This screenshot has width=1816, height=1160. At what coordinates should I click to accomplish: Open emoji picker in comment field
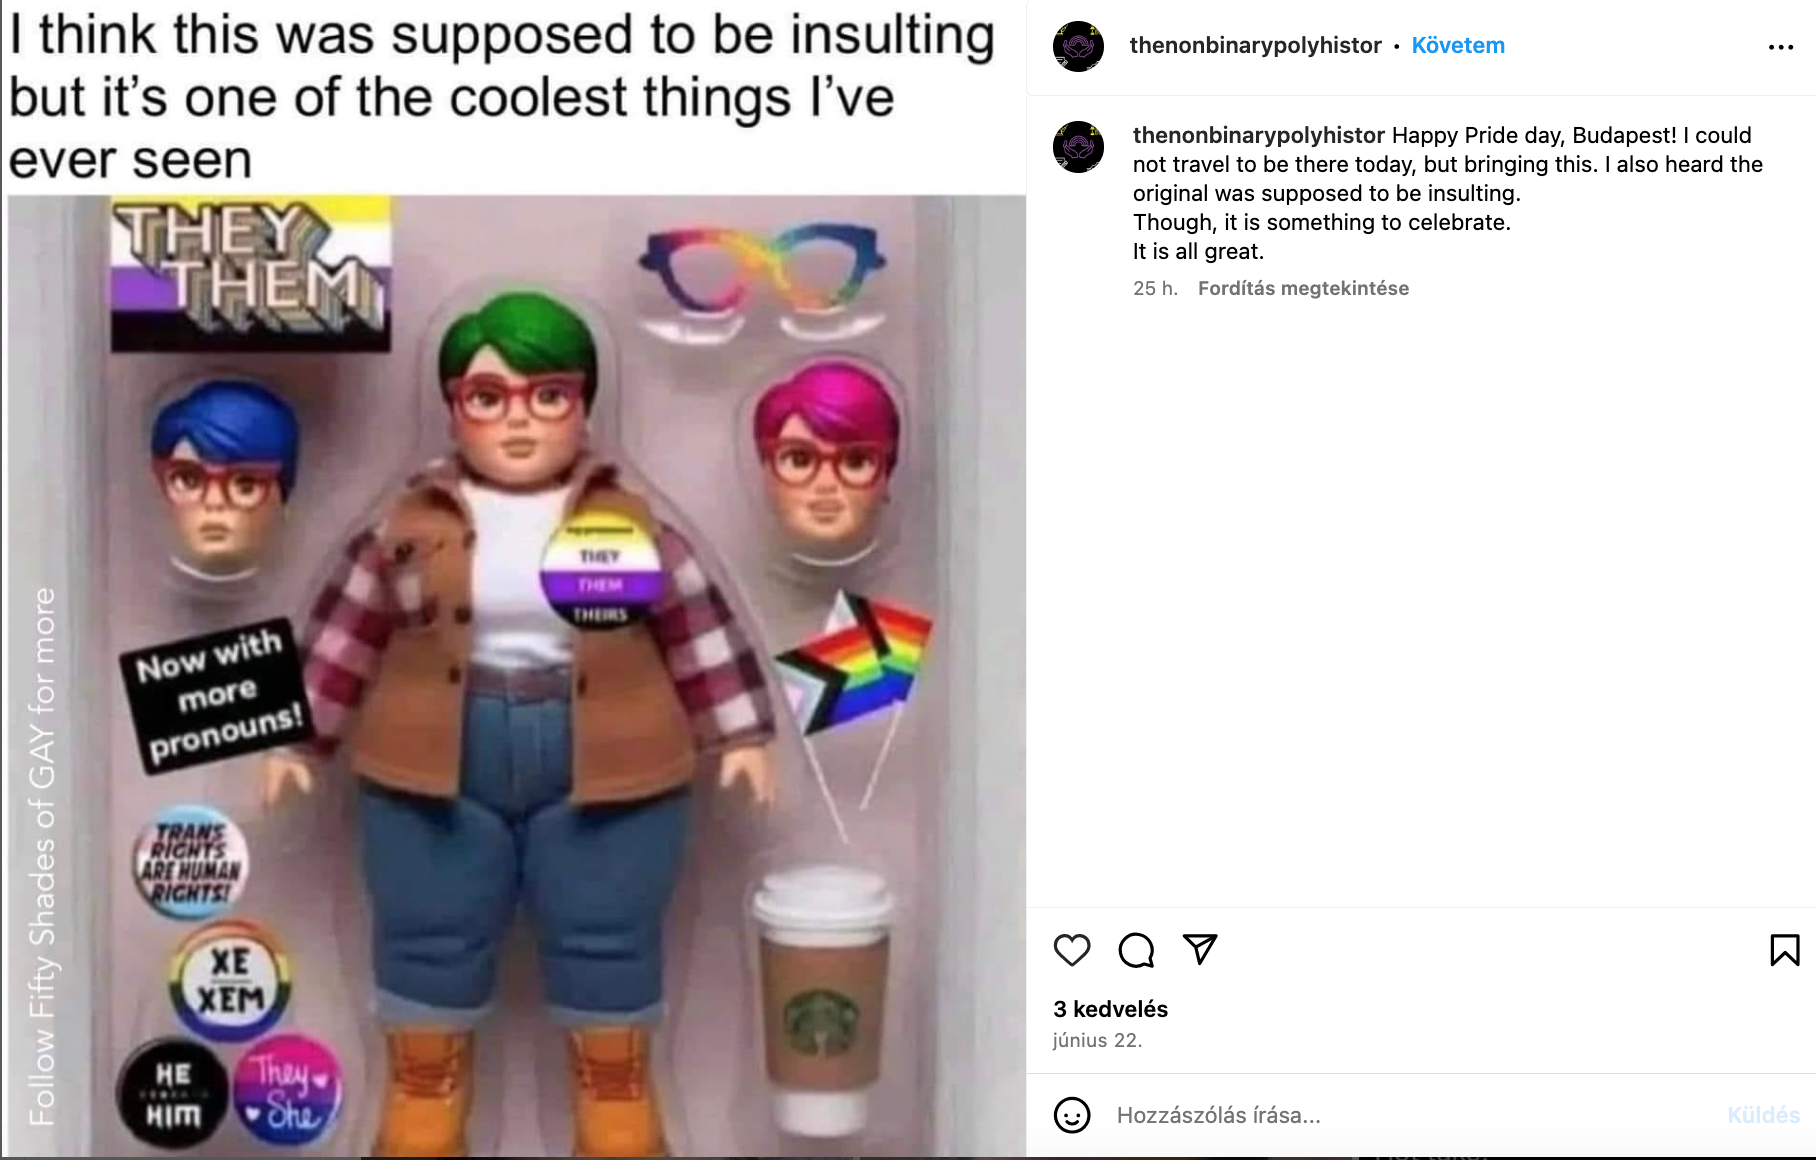point(1072,1115)
